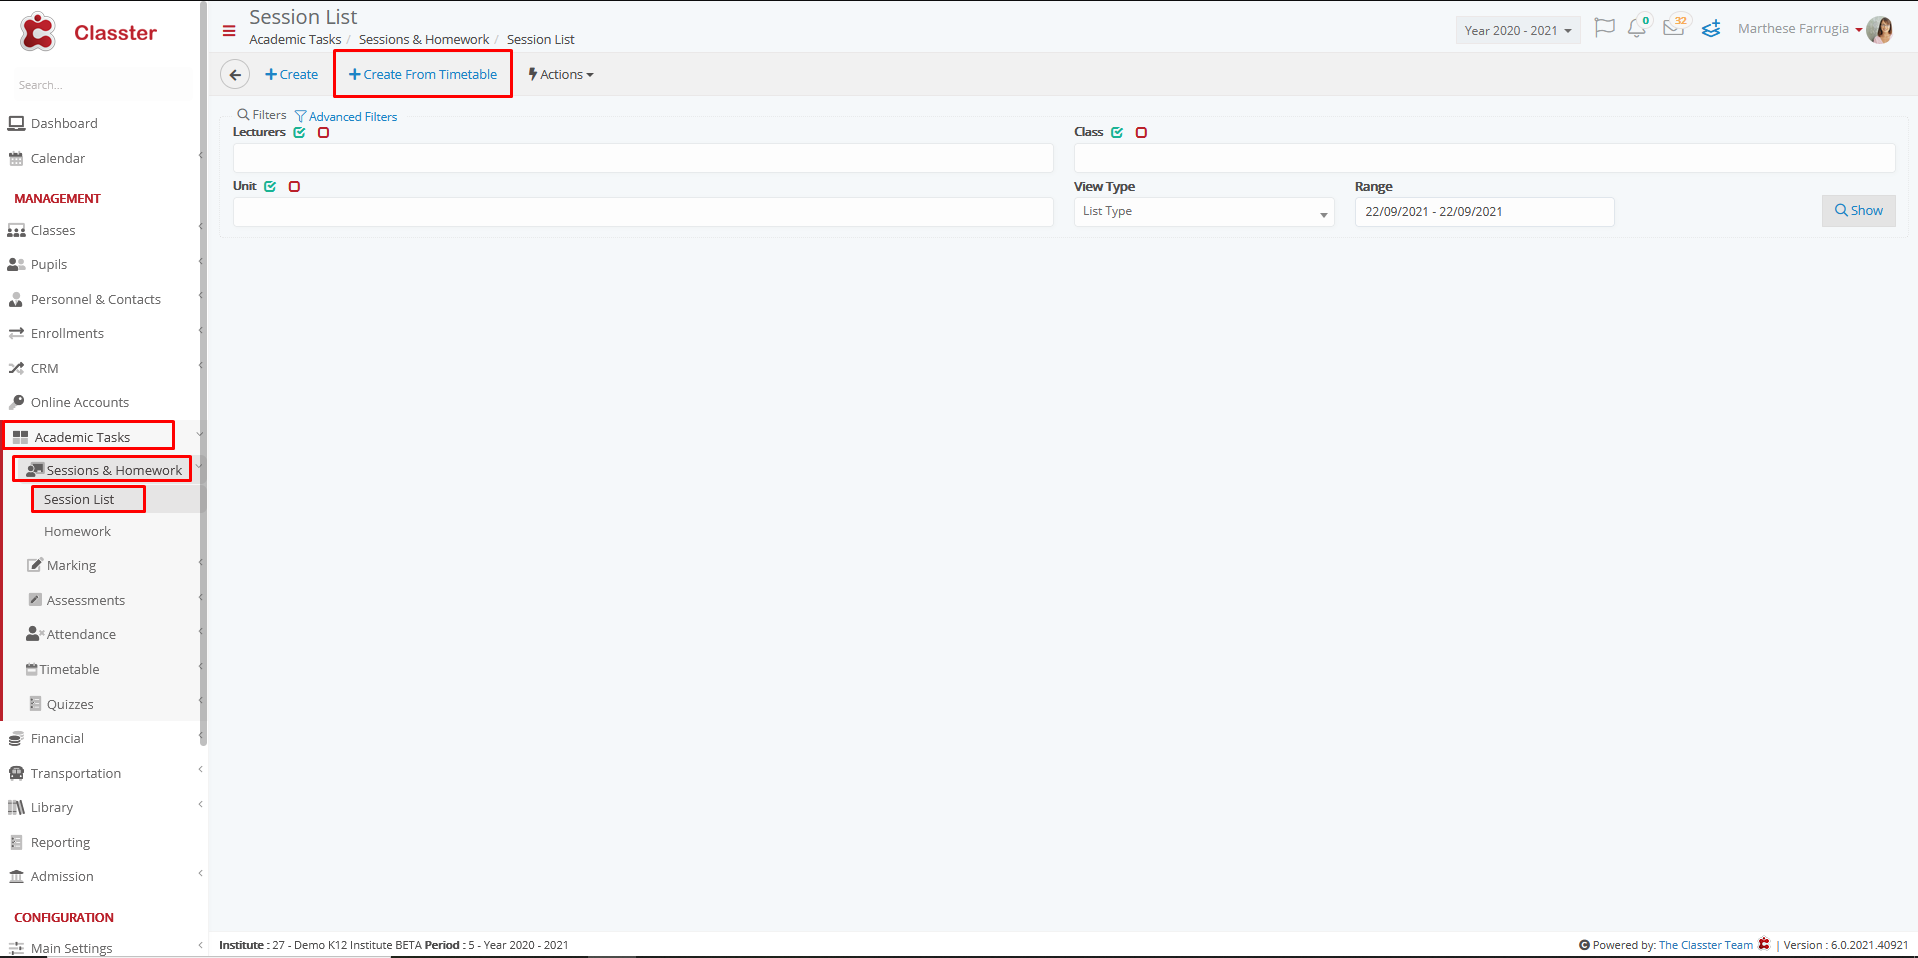Click the Admission building icon
Viewport: 1918px width, 958px height.
[16, 877]
